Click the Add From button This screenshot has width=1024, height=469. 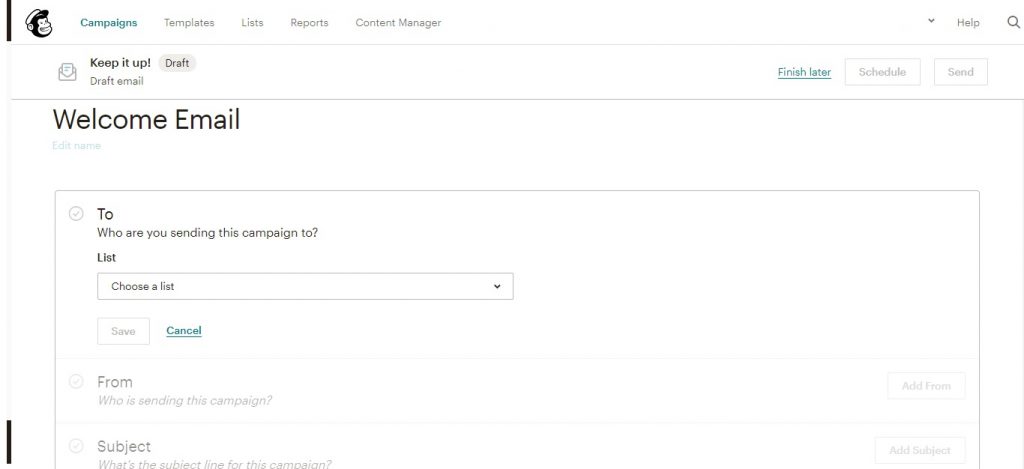click(926, 386)
